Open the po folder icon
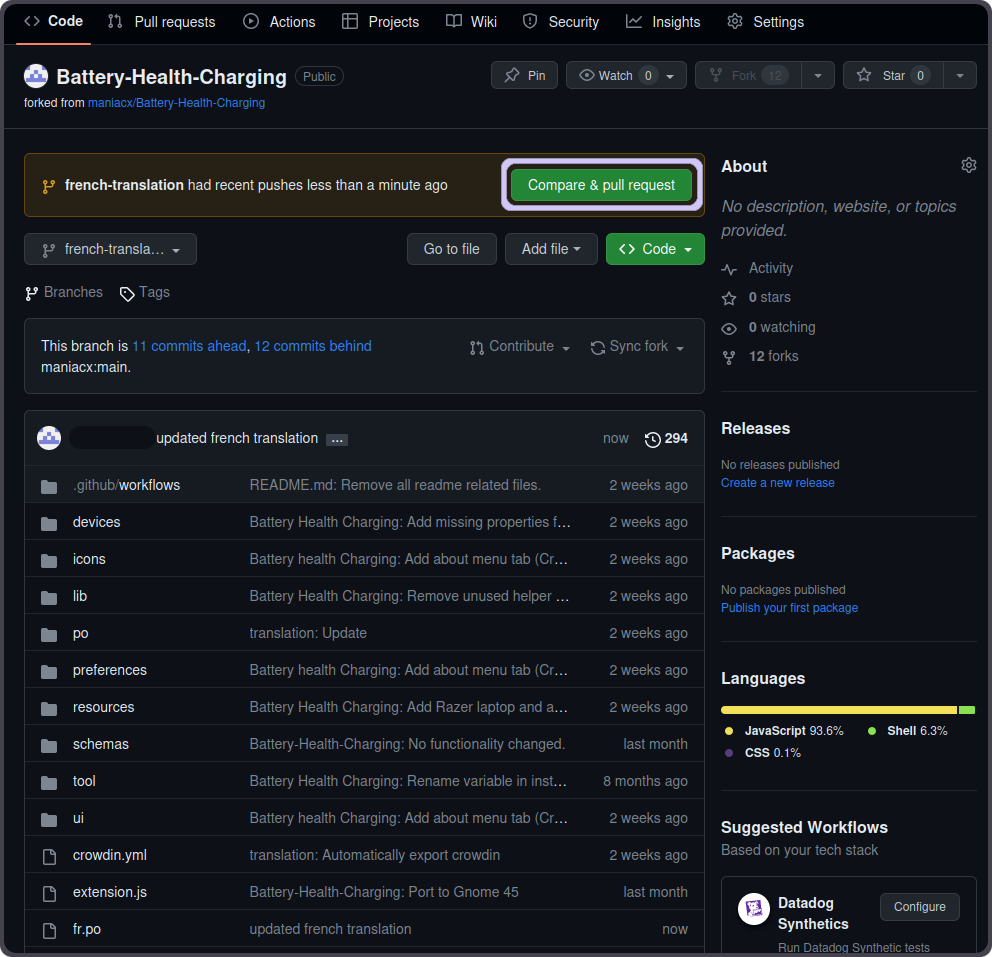 pos(49,633)
